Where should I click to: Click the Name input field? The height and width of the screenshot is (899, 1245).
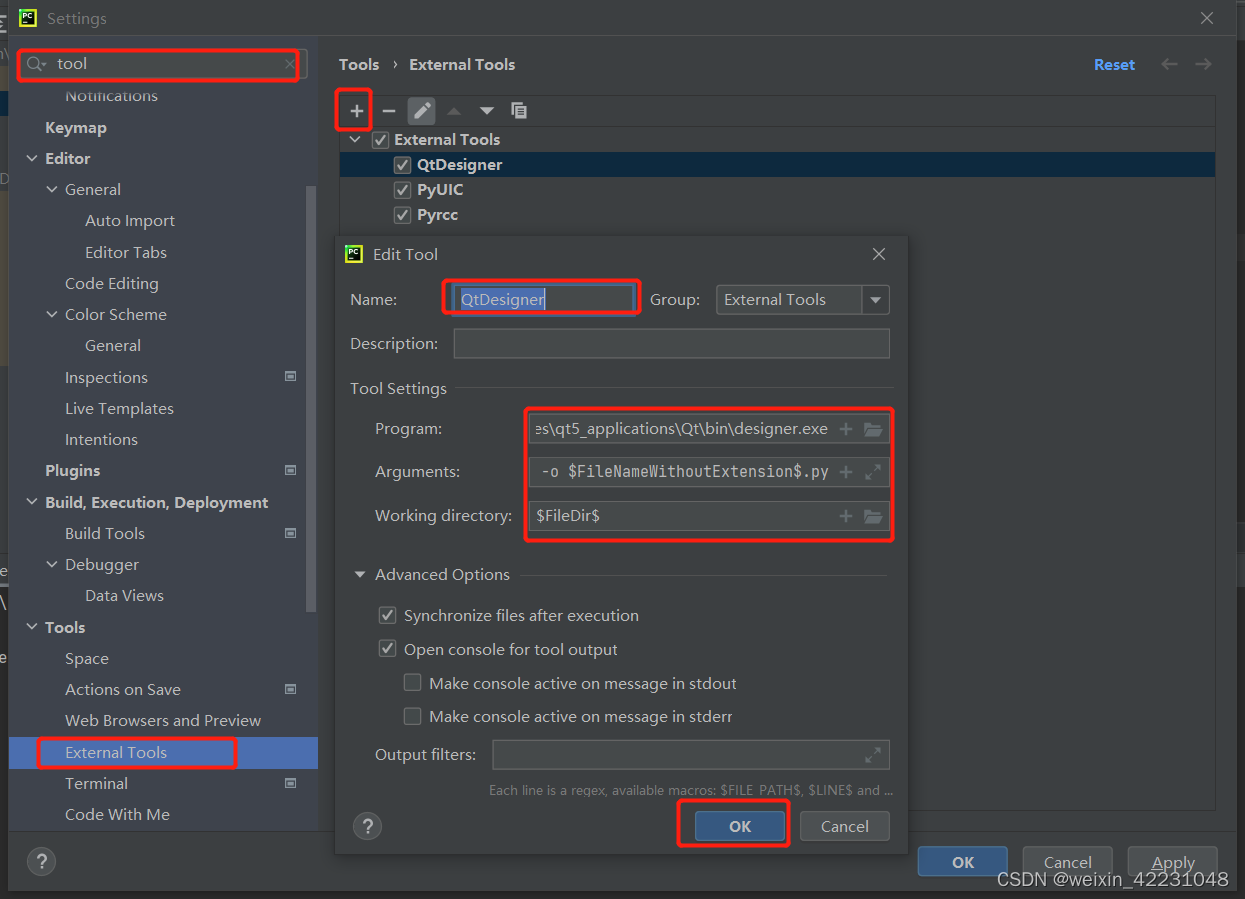[x=544, y=299]
